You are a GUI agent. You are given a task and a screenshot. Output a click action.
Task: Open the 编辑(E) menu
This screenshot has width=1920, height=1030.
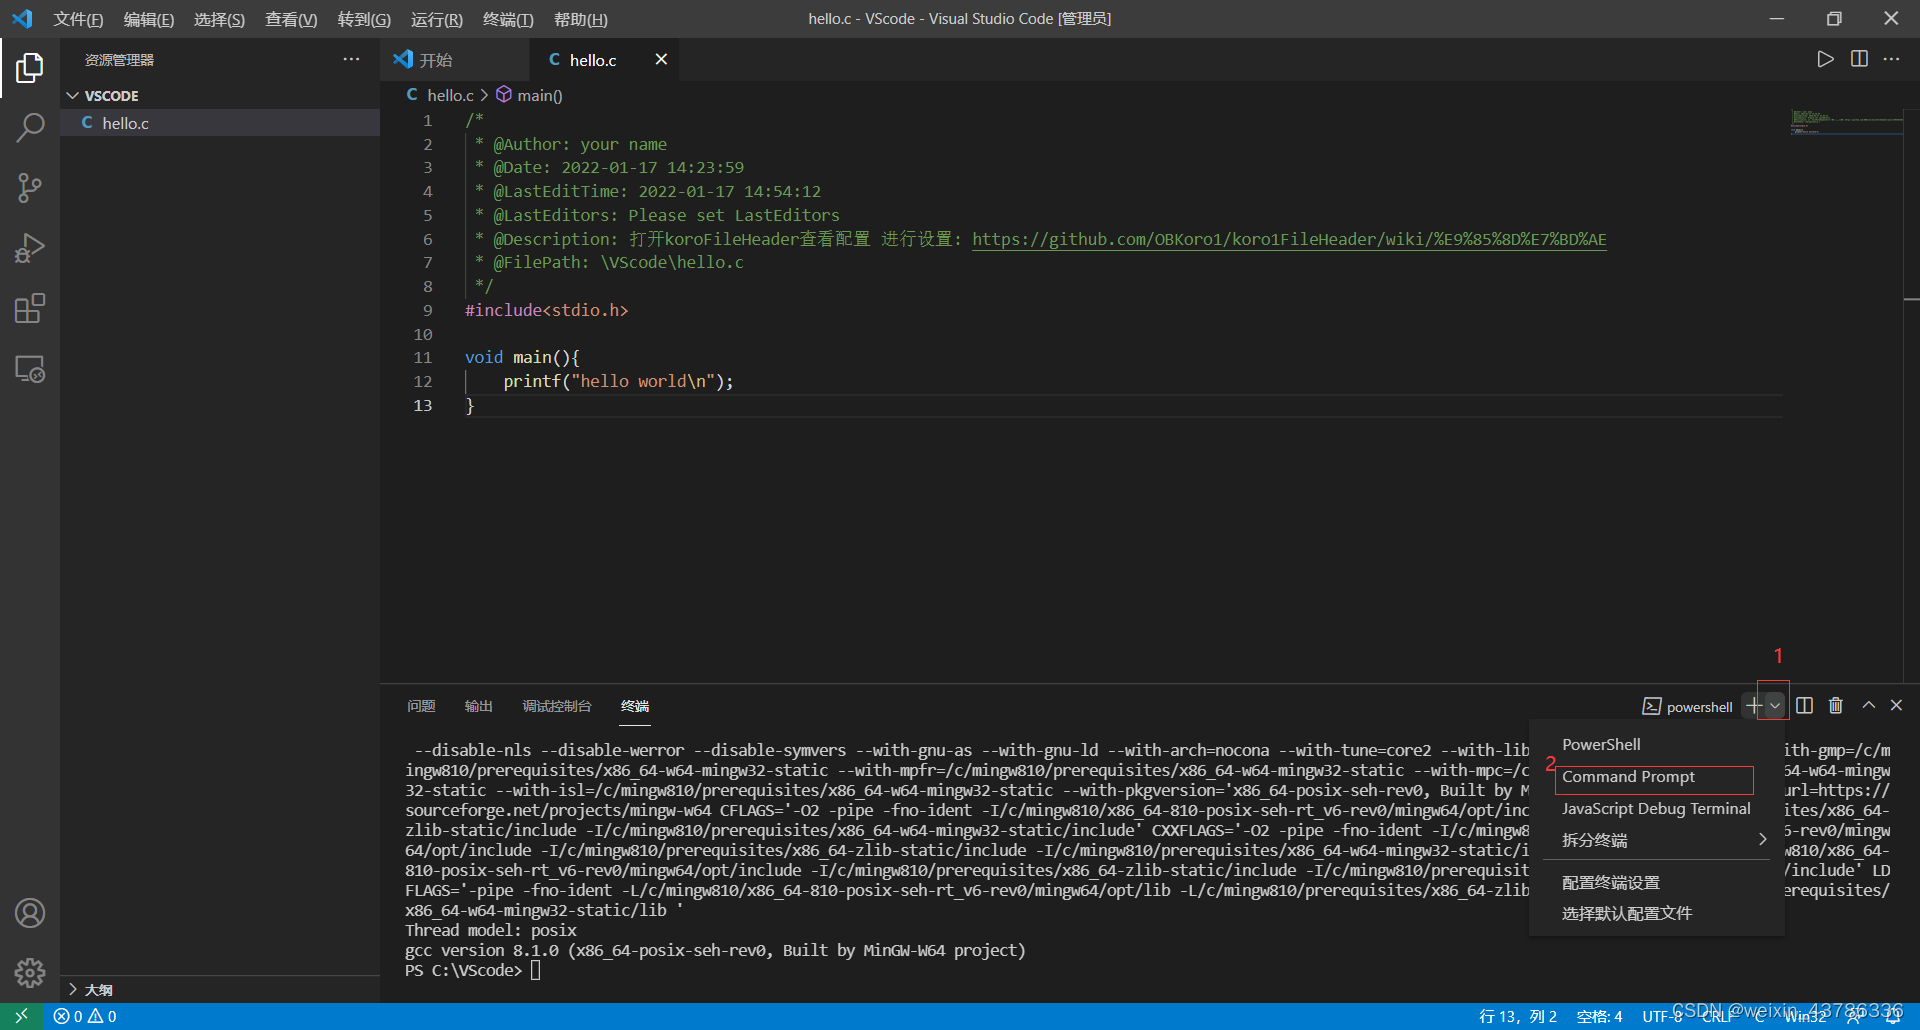click(x=149, y=19)
